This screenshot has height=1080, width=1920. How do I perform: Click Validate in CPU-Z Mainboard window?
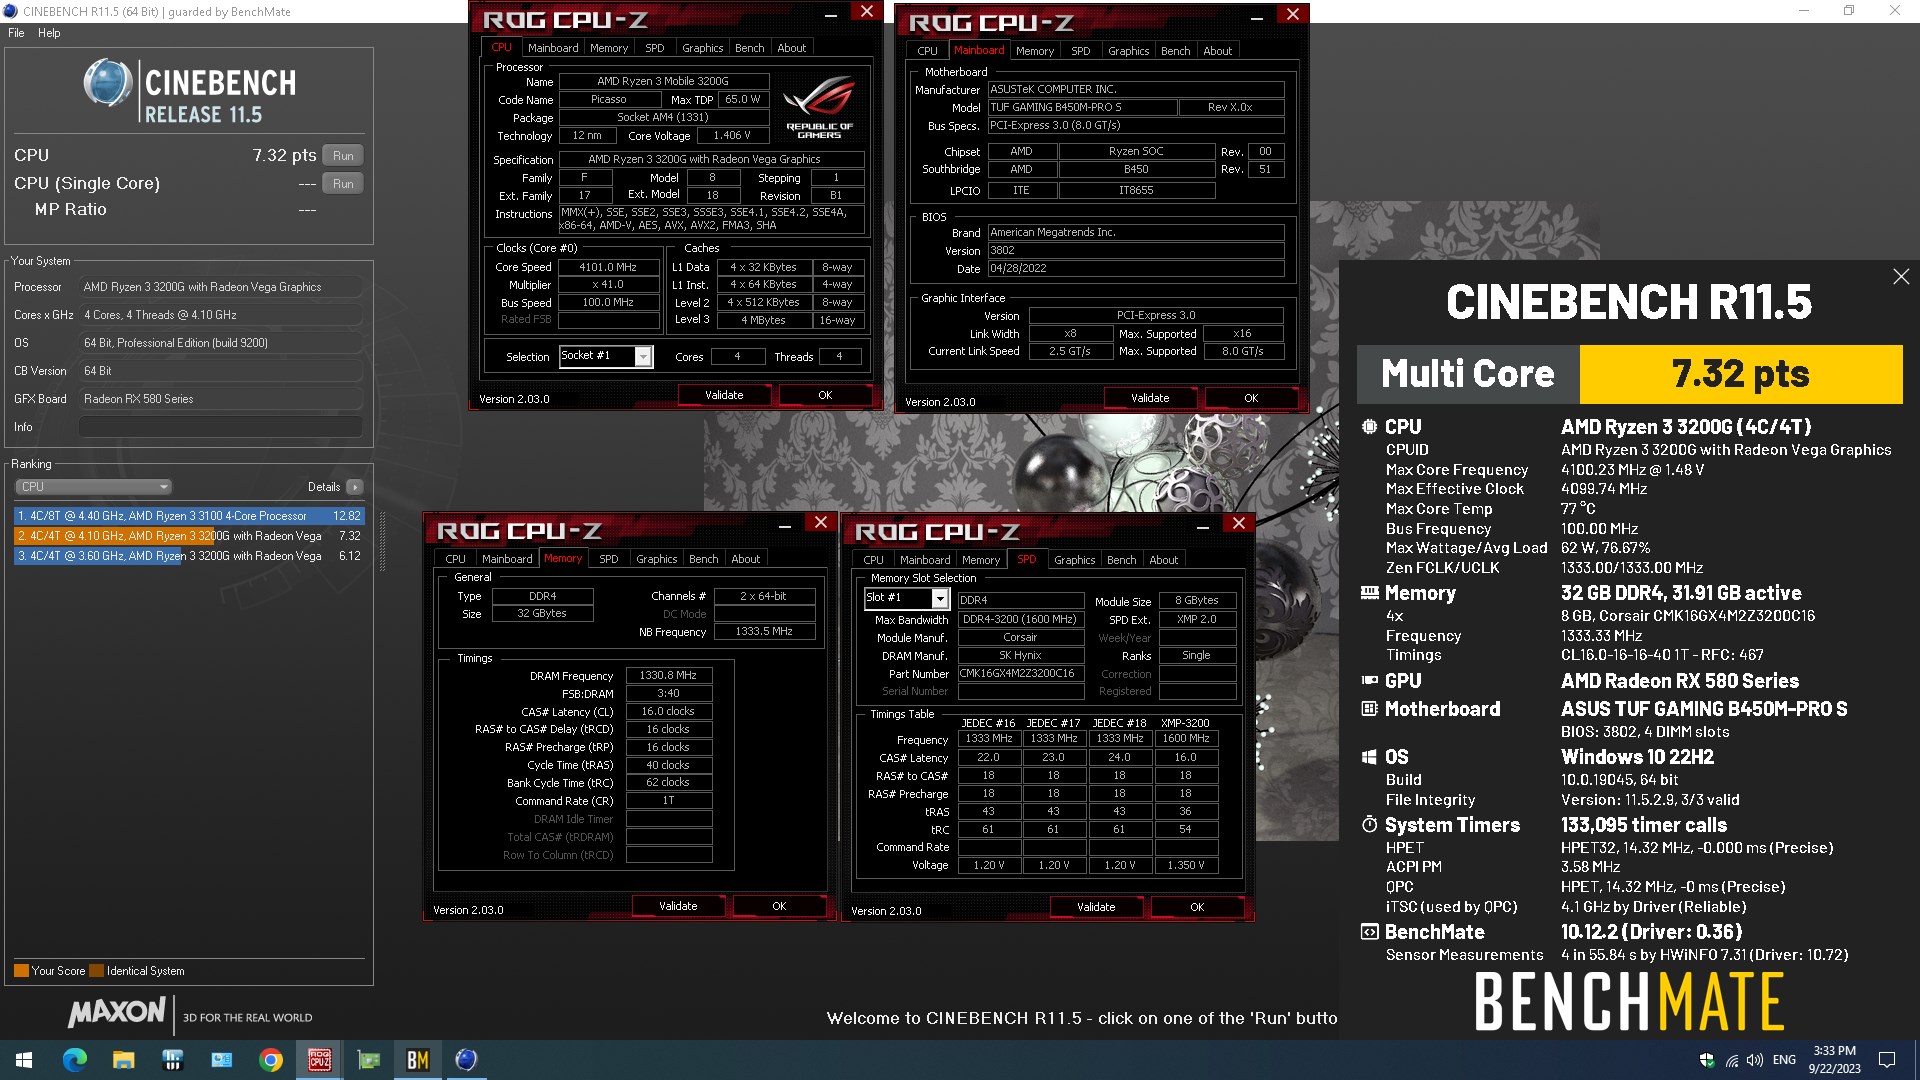tap(1150, 398)
